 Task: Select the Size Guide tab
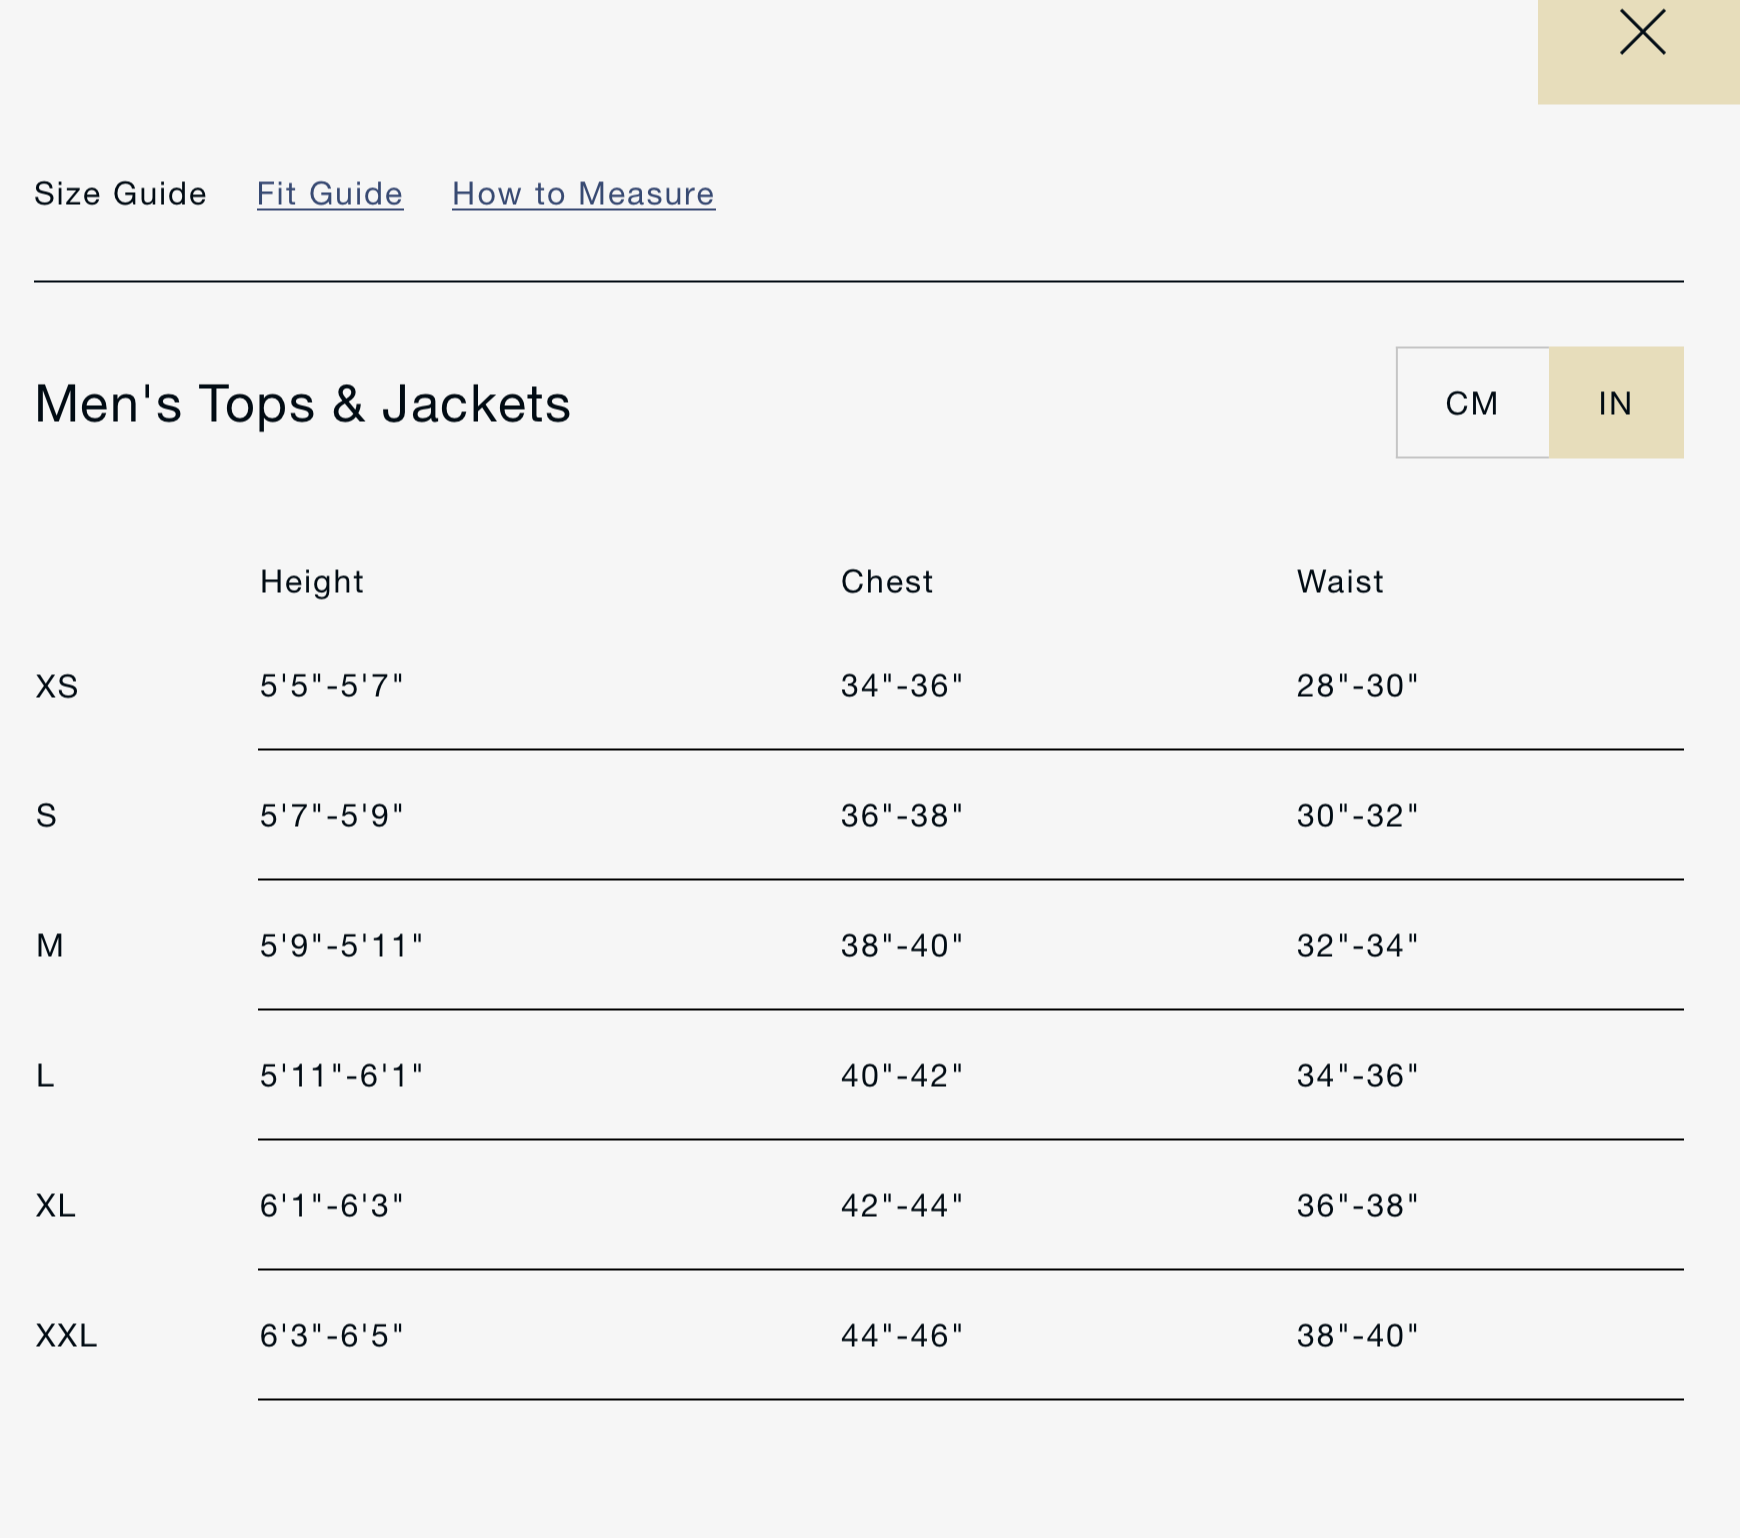point(120,194)
